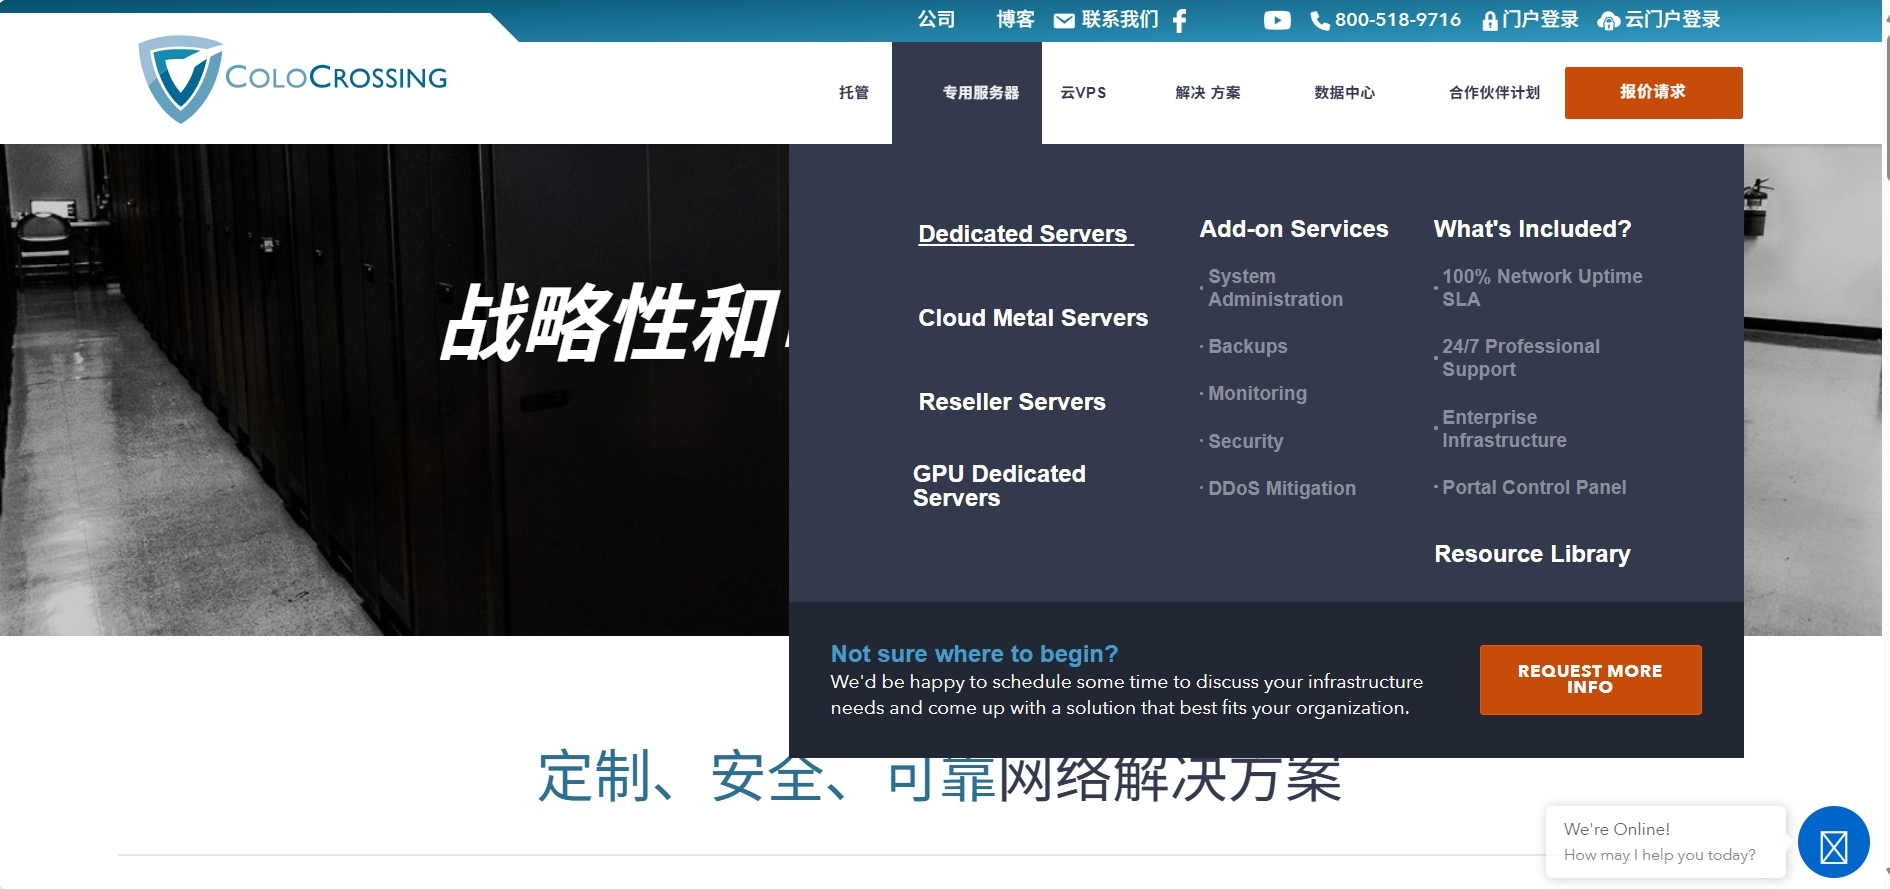Screen dimensions: 1890x889
Task: Click the phone number 800-518-9716
Action: [x=1397, y=20]
